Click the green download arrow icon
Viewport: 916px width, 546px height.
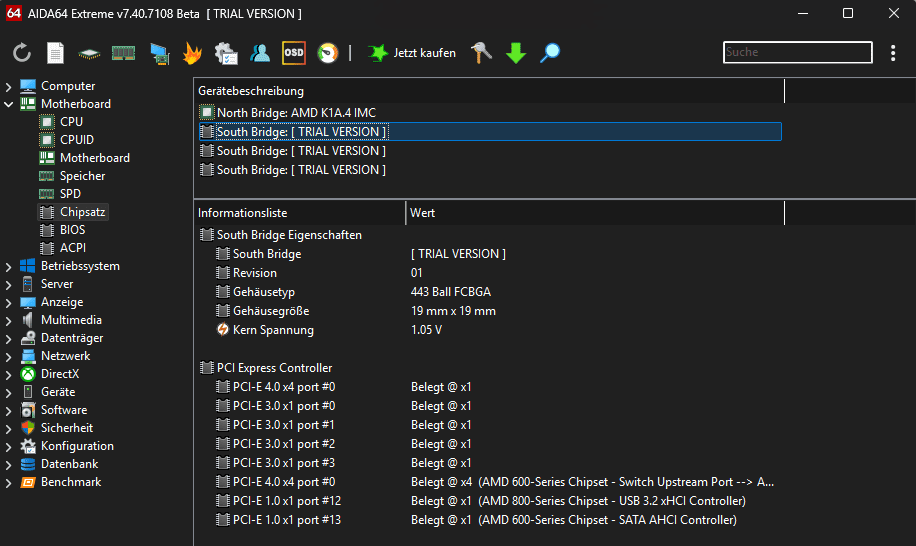pyautogui.click(x=516, y=53)
